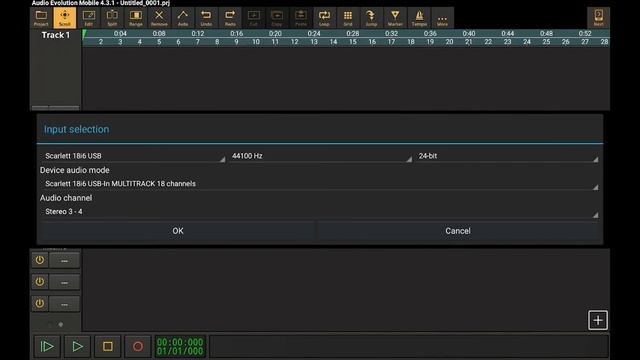This screenshot has width=640, height=360.
Task: Click the Next screen icon
Action: (598, 18)
